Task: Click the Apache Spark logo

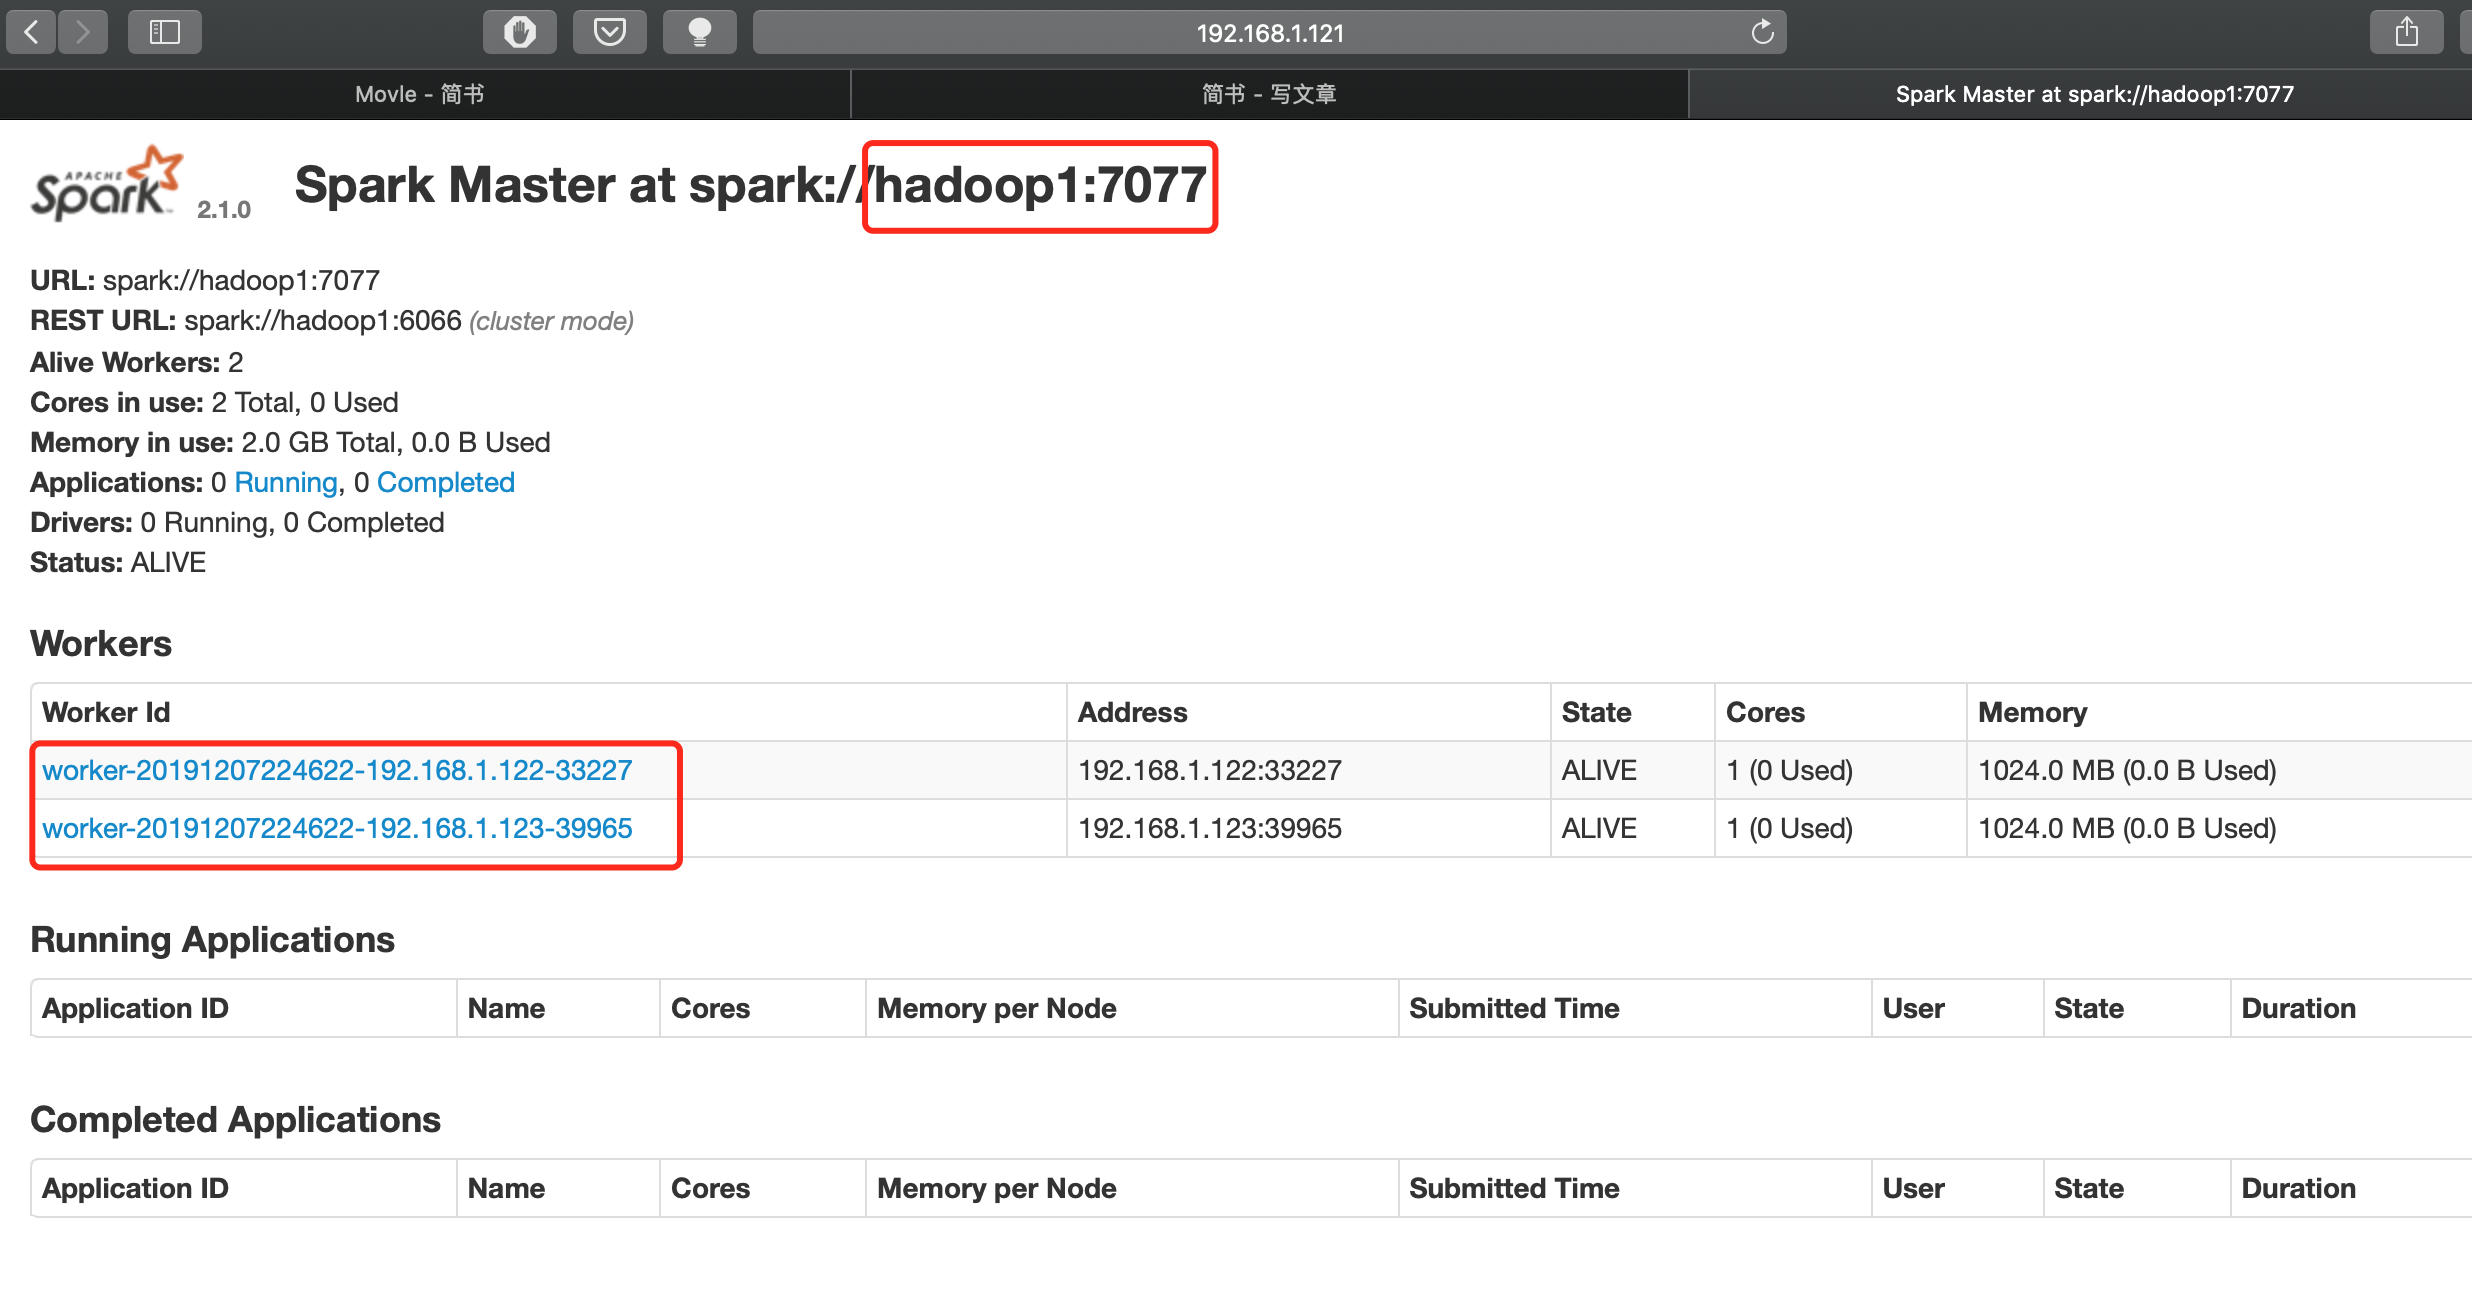Action: tap(107, 183)
